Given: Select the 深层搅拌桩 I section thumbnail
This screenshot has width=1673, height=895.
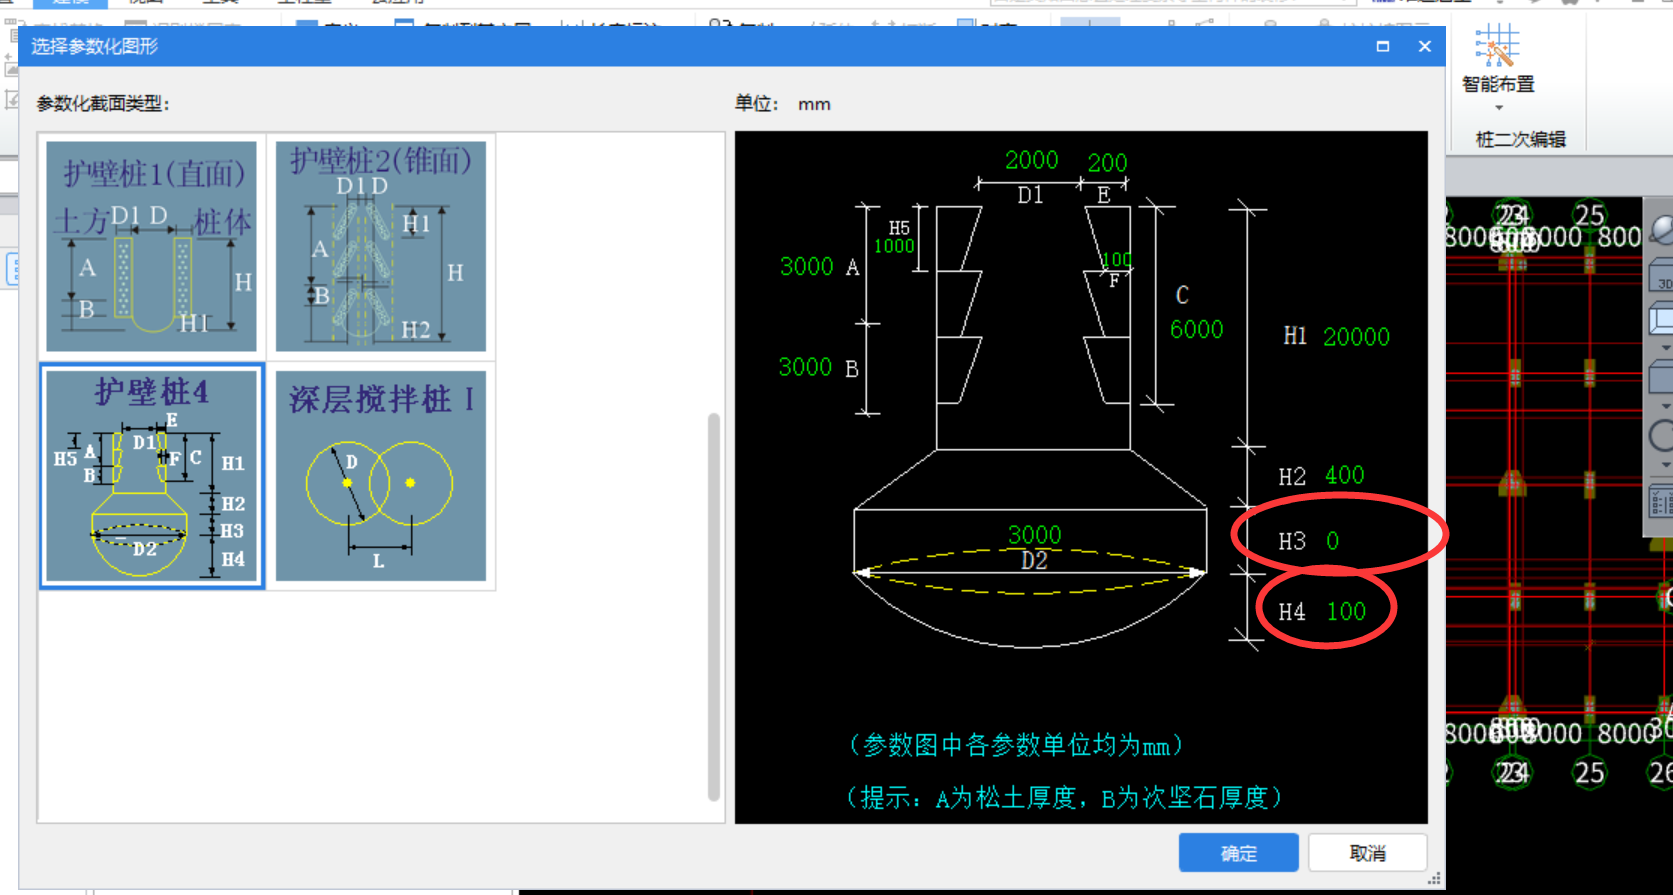Looking at the screenshot, I should coord(381,476).
